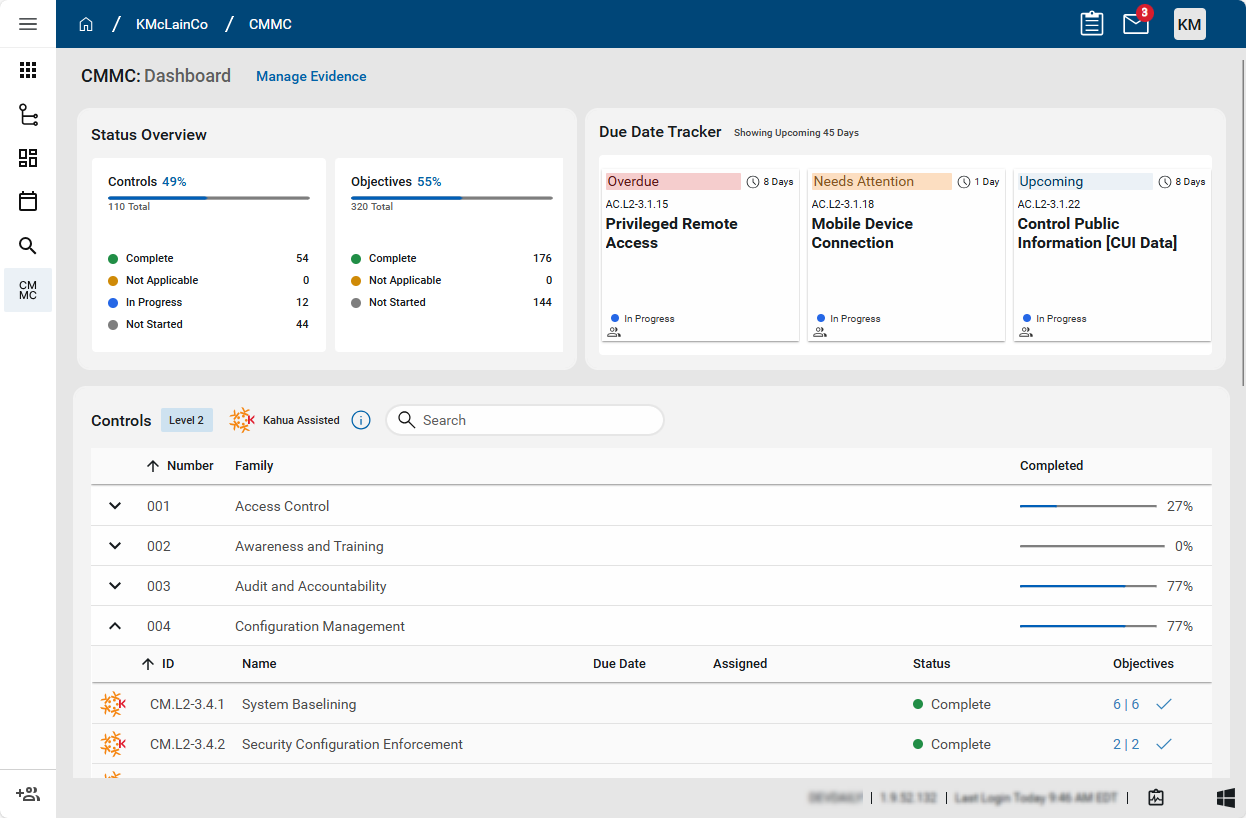This screenshot has width=1246, height=818.
Task: Expand the Awareness and Training row
Action: pyautogui.click(x=115, y=546)
